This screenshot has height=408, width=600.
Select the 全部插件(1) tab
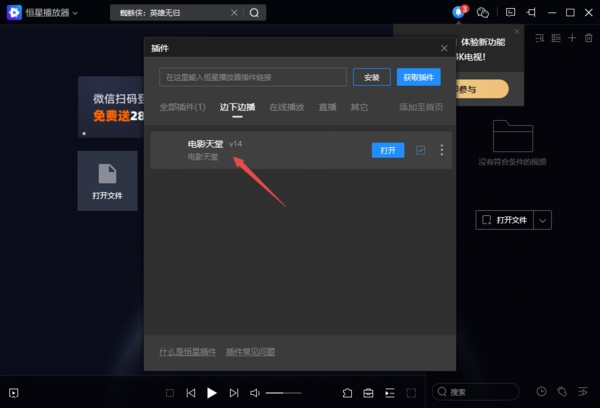(182, 107)
